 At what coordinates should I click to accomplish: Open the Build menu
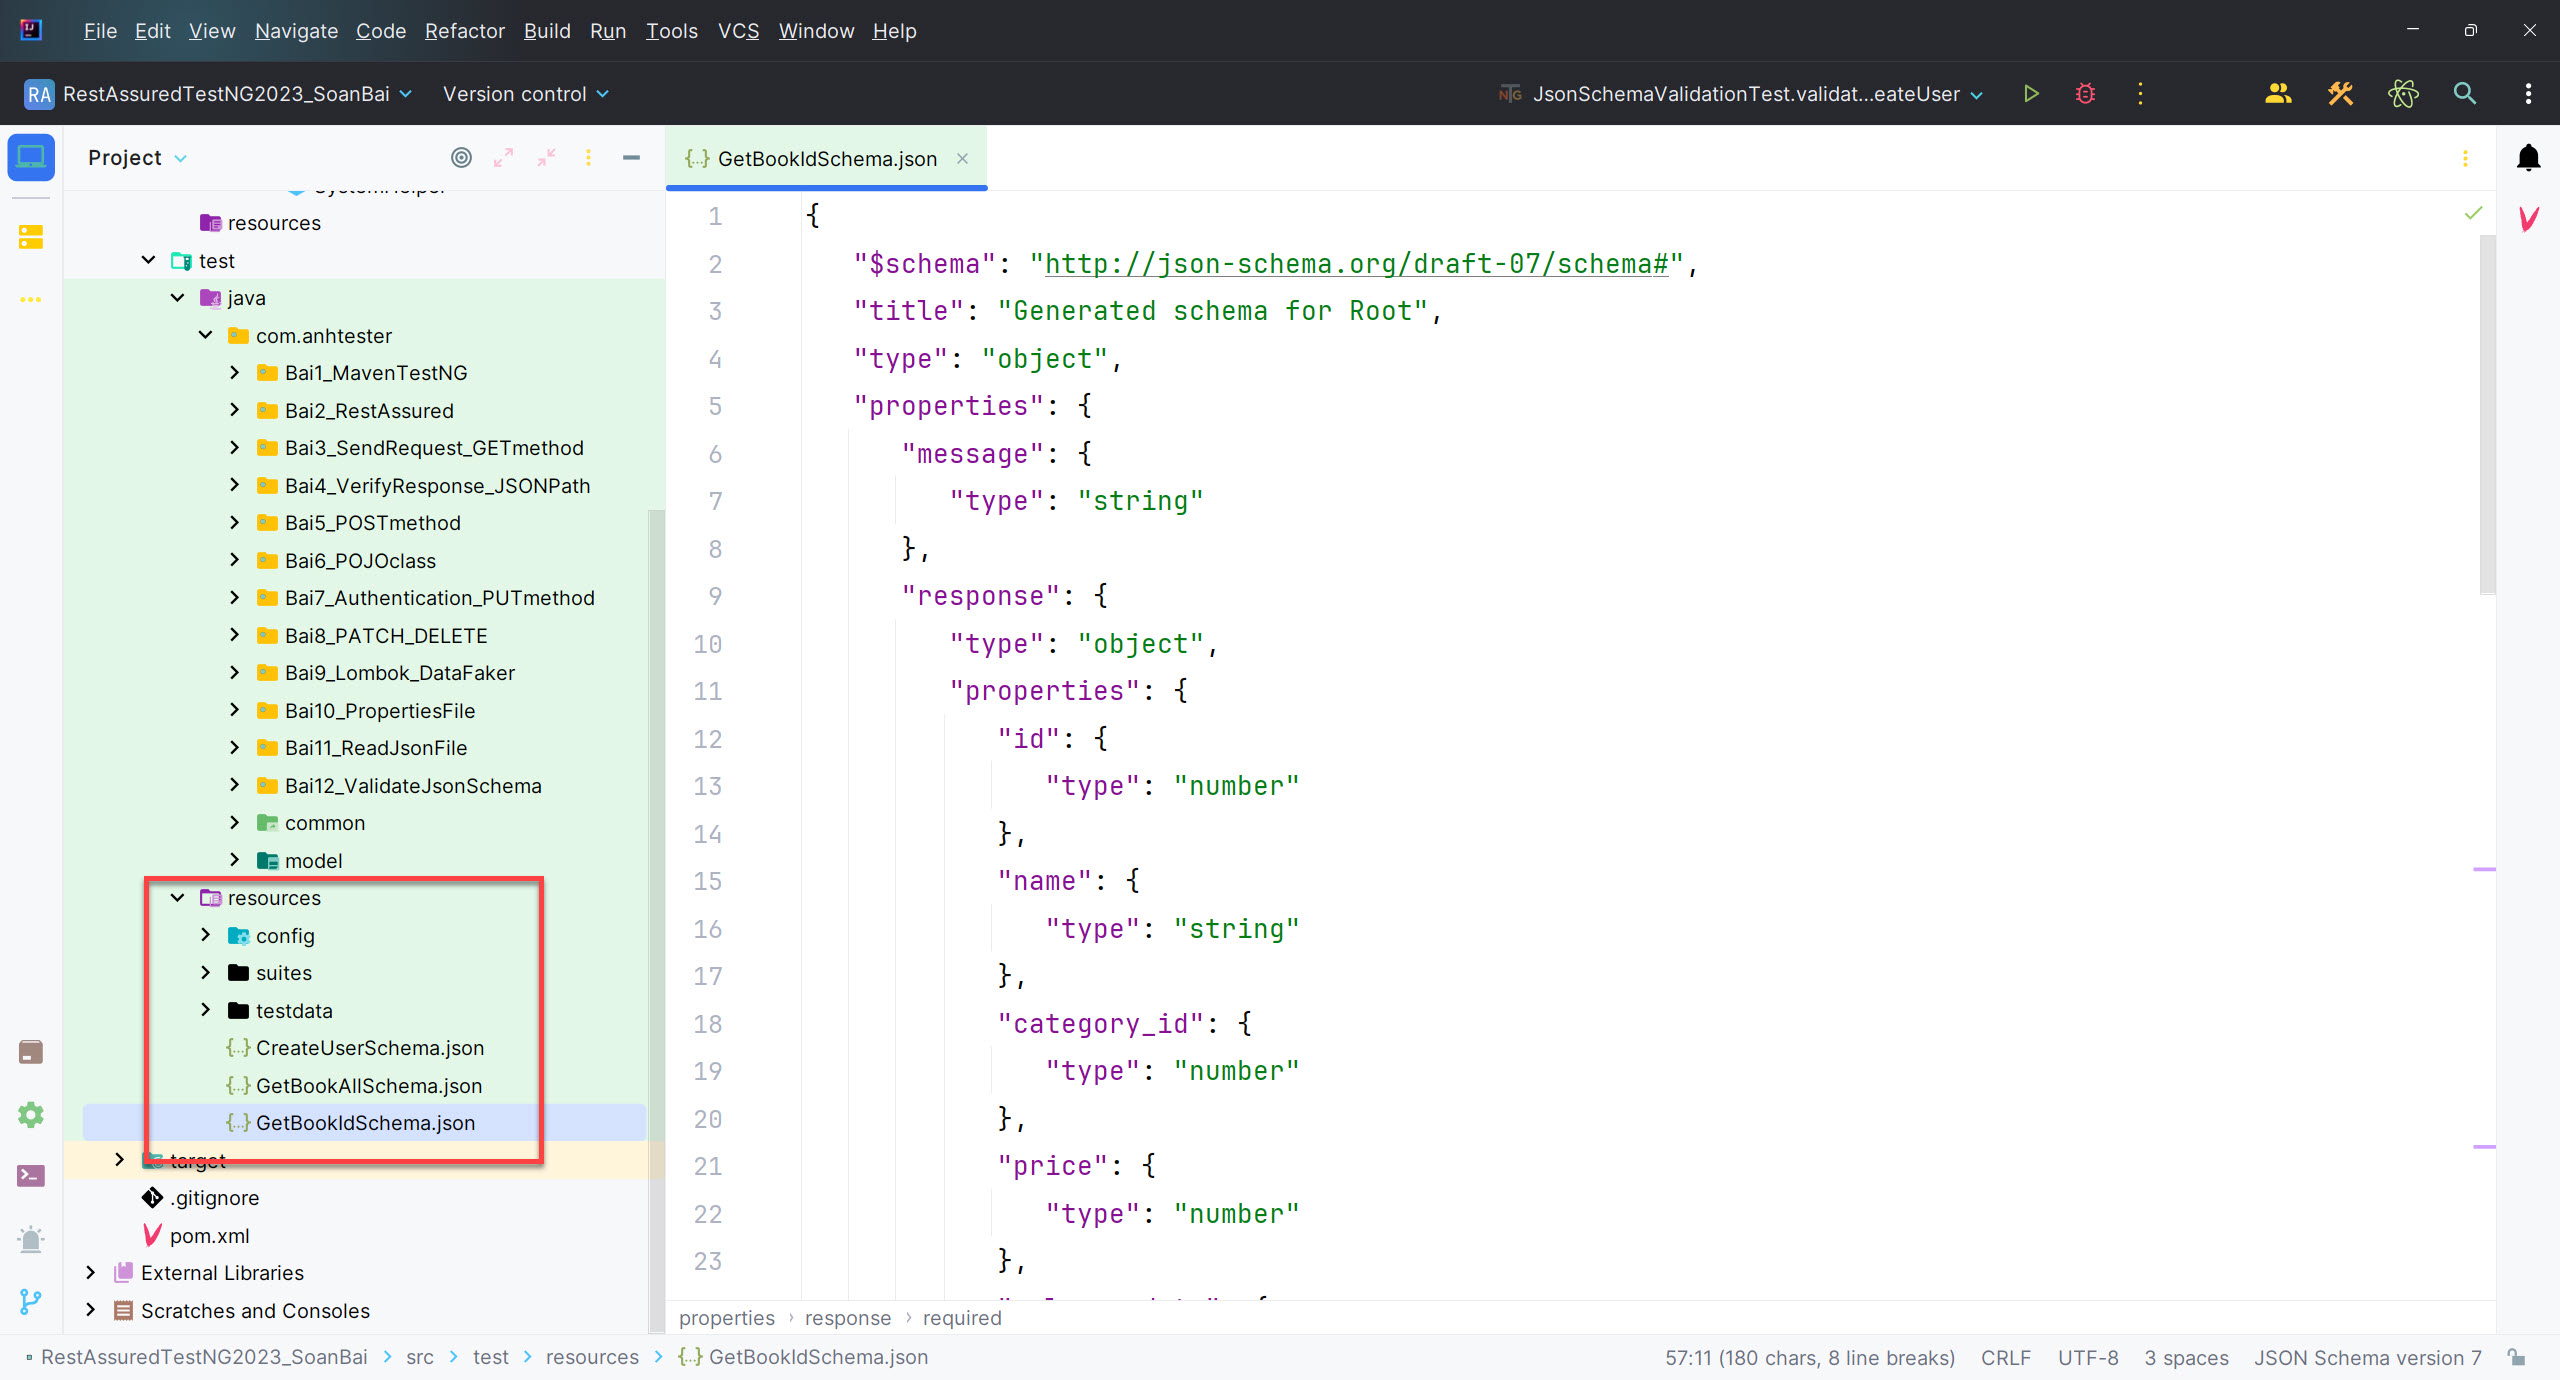(547, 31)
